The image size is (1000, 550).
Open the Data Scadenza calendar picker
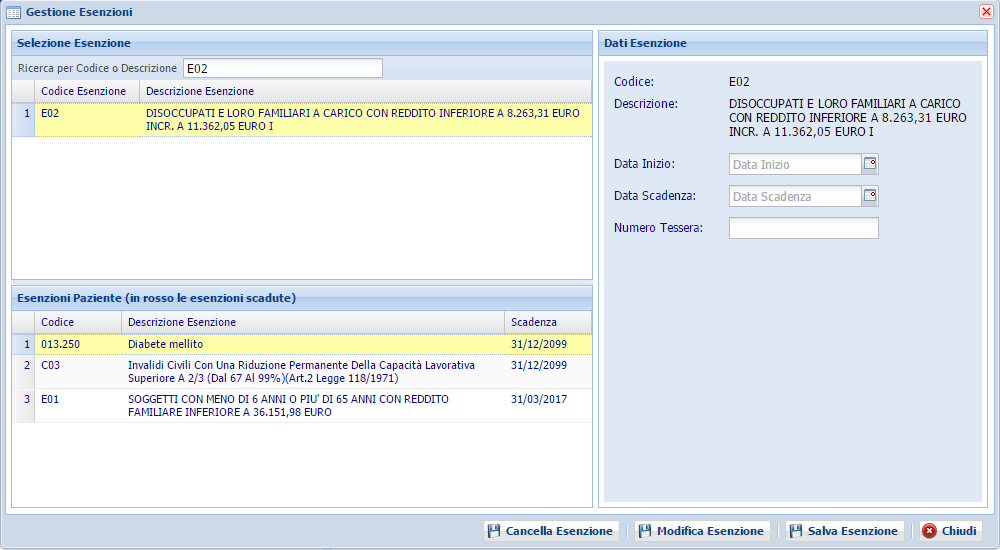point(870,196)
